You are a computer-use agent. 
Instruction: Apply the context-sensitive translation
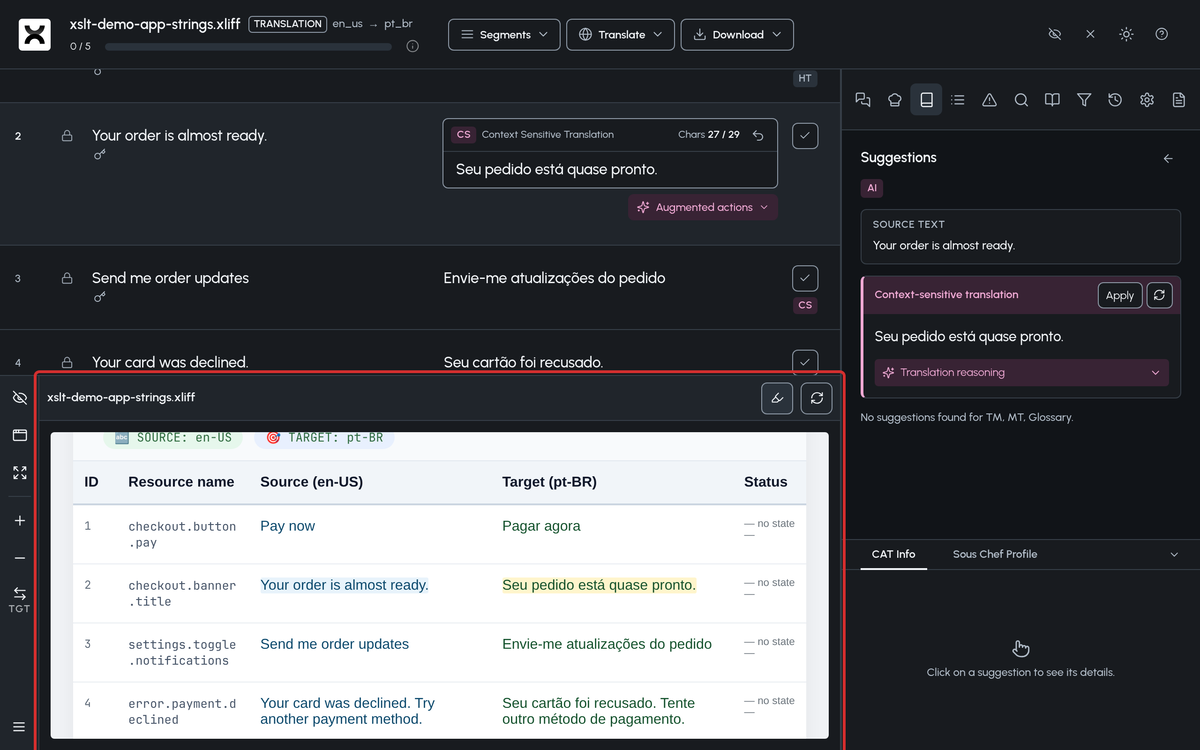1120,295
